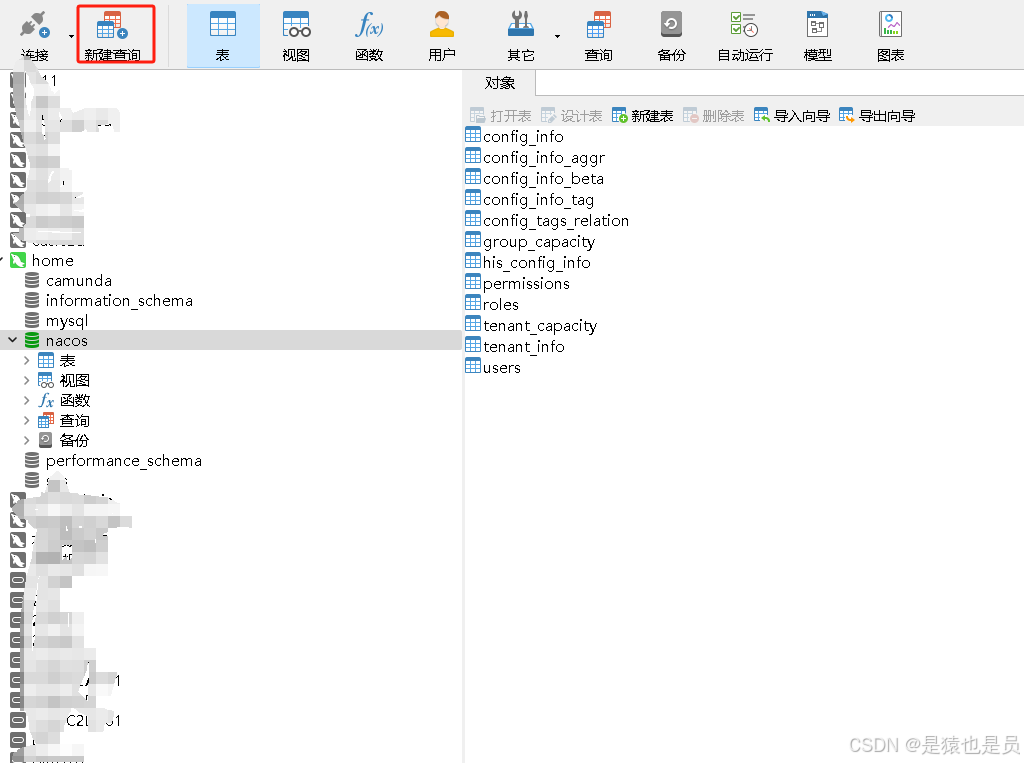Click the table icon beside config_info
1024x763 pixels.
[x=473, y=135]
